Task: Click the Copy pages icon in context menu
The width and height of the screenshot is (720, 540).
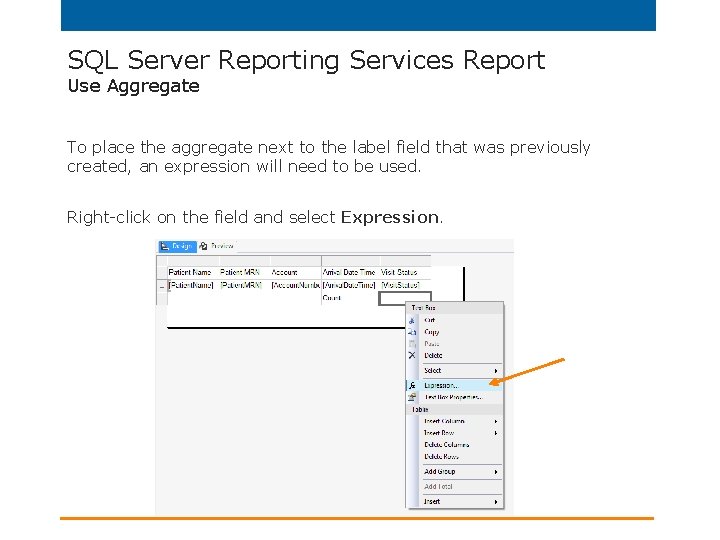Action: click(412, 332)
